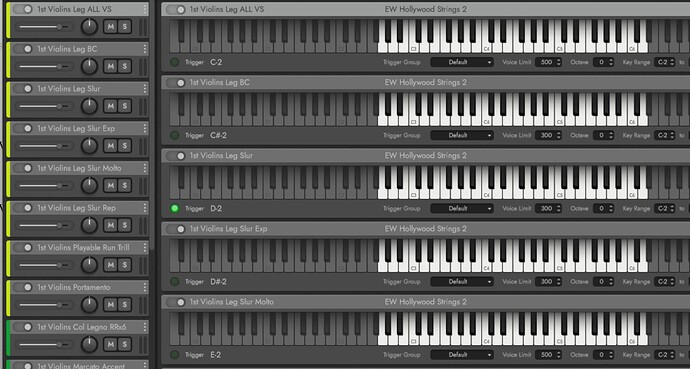Solo the 1st Violins Leg Slur Rep channel
This screenshot has height=369, width=690.
click(x=125, y=225)
